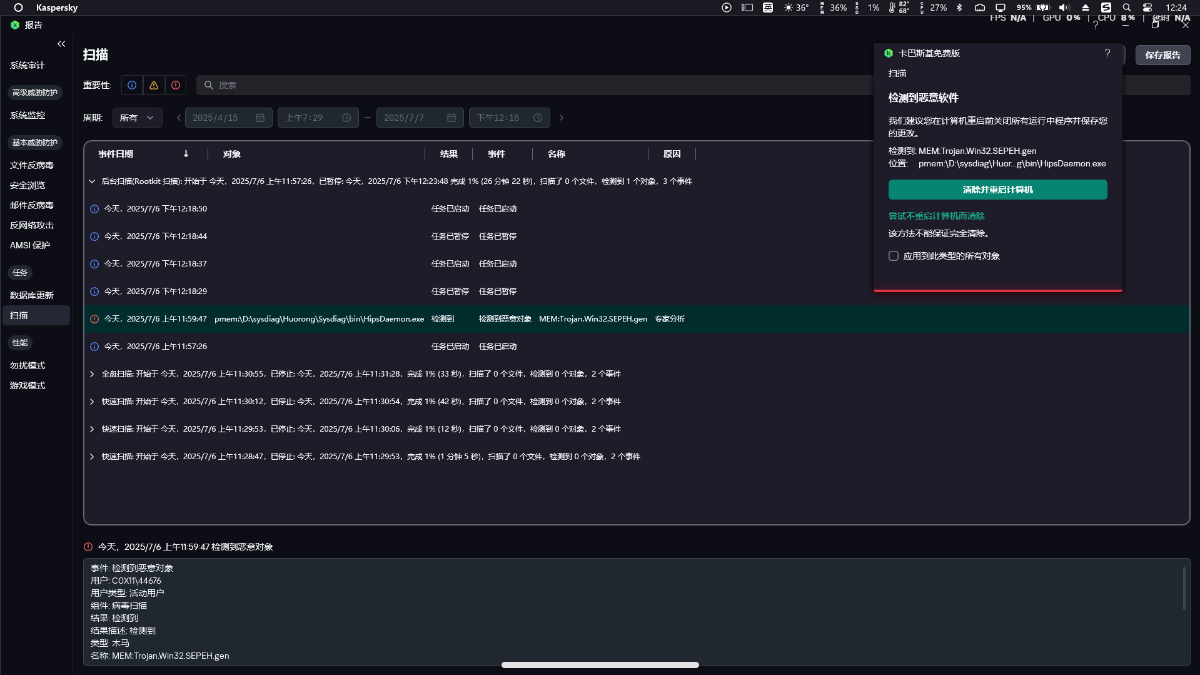The image size is (1200, 675).
Task: Click the 对象 column header
Action: [x=232, y=154]
